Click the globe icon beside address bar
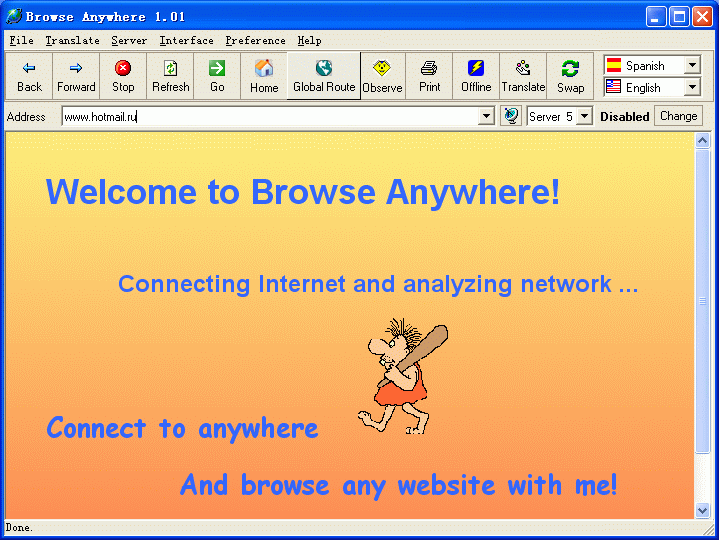719x540 pixels. pyautogui.click(x=511, y=116)
